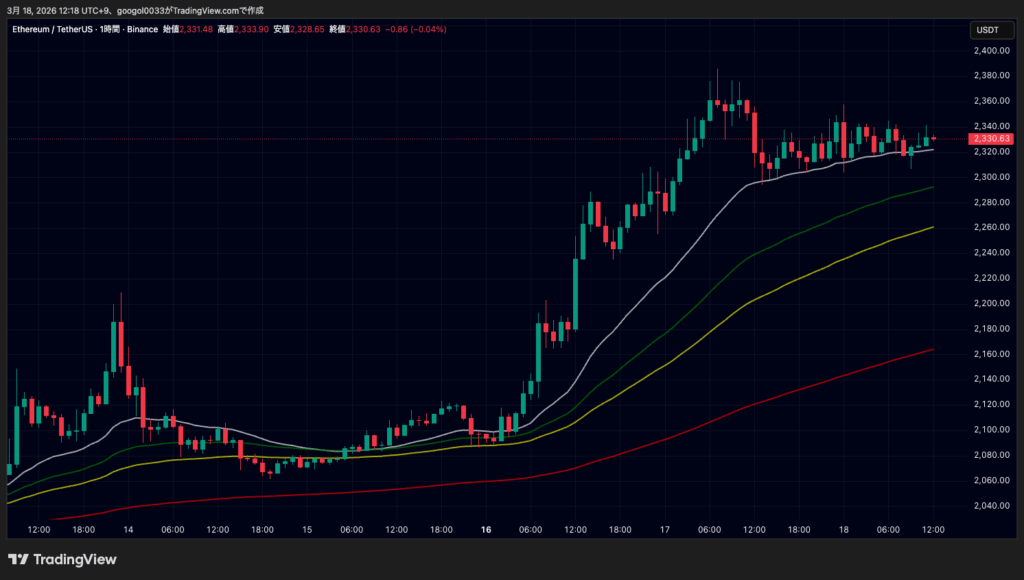Click the bold 16 date label
The height and width of the screenshot is (580, 1024).
click(x=486, y=529)
